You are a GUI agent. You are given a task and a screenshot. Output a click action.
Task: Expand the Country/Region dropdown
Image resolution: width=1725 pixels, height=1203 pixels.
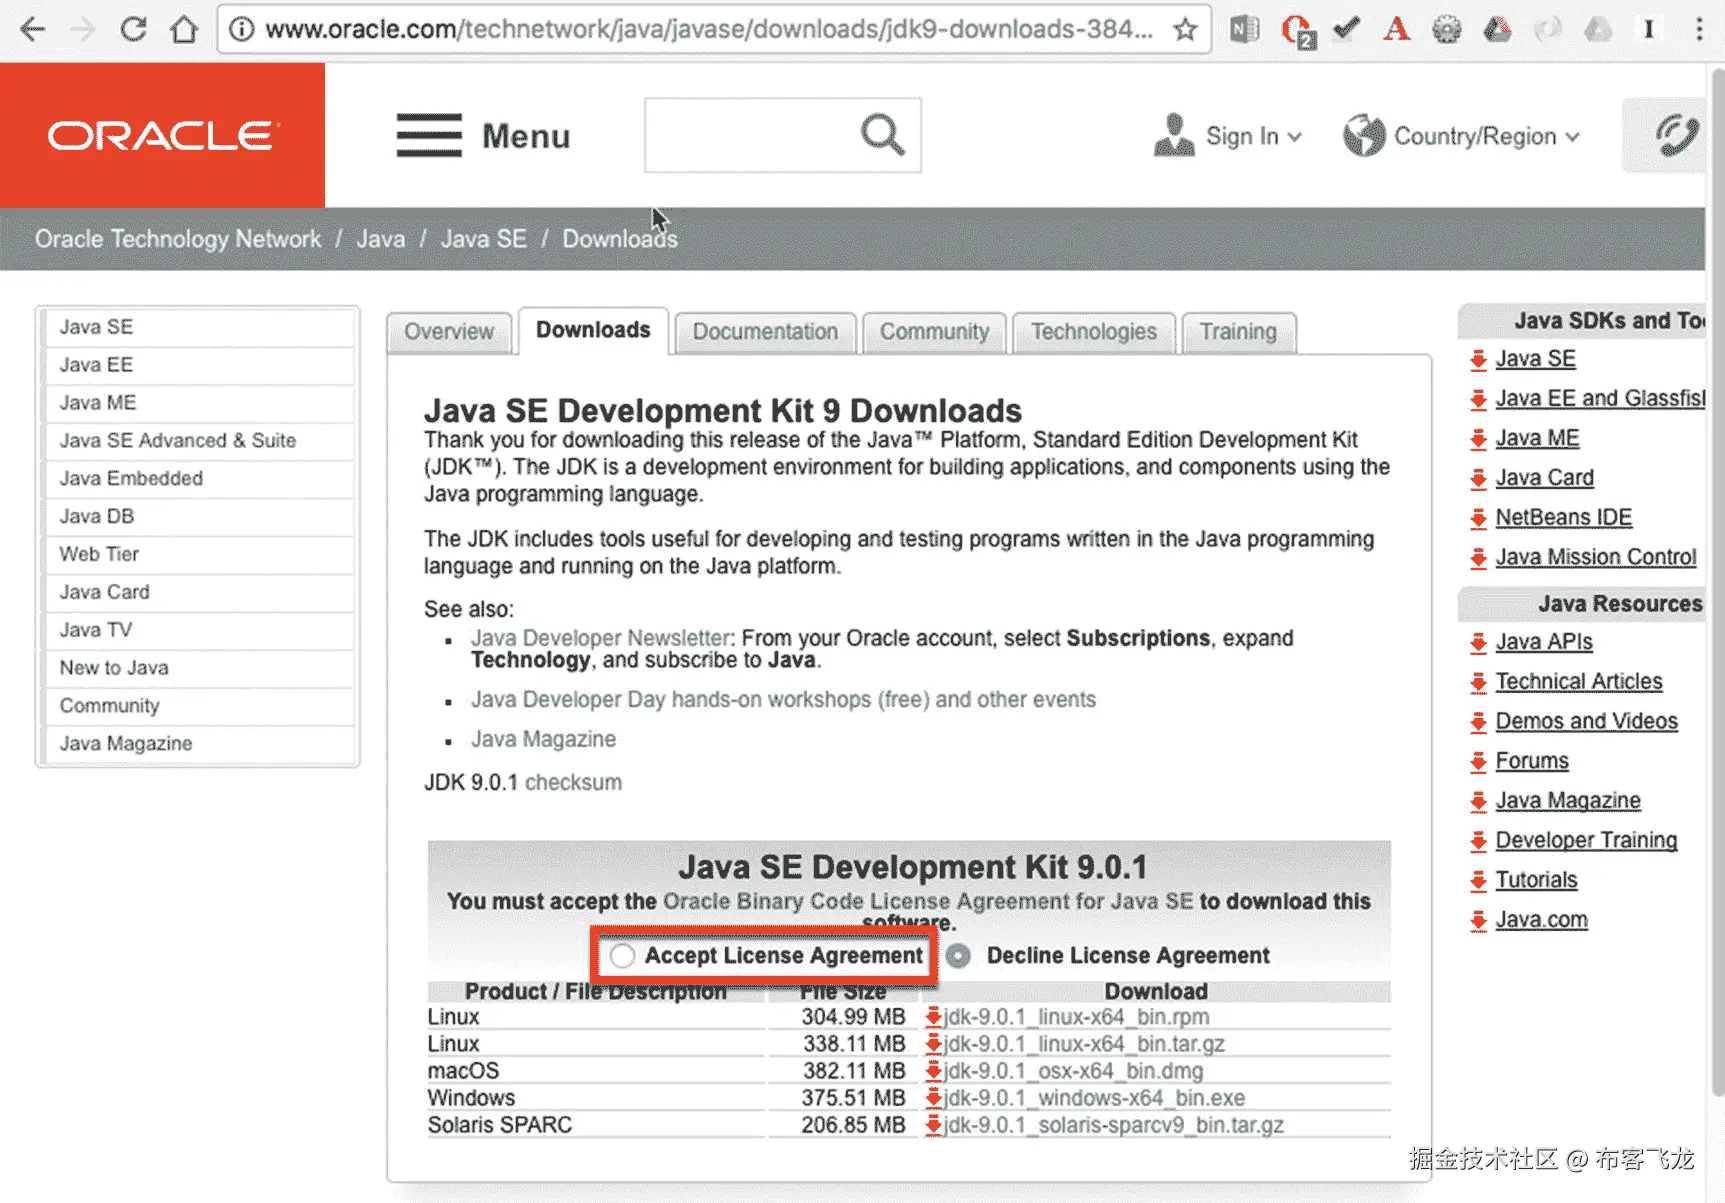1461,136
